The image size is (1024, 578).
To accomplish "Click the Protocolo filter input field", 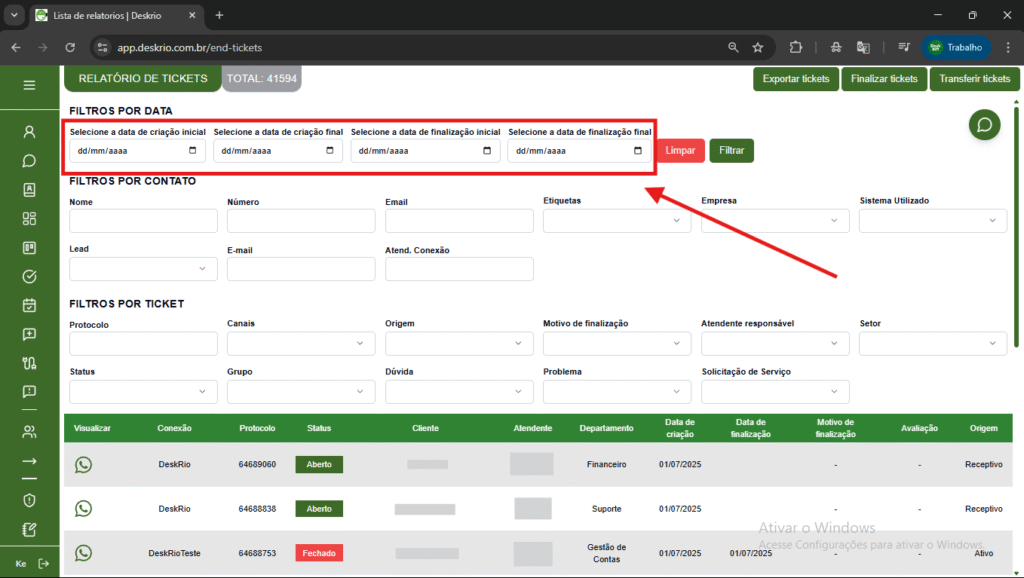I will (143, 344).
